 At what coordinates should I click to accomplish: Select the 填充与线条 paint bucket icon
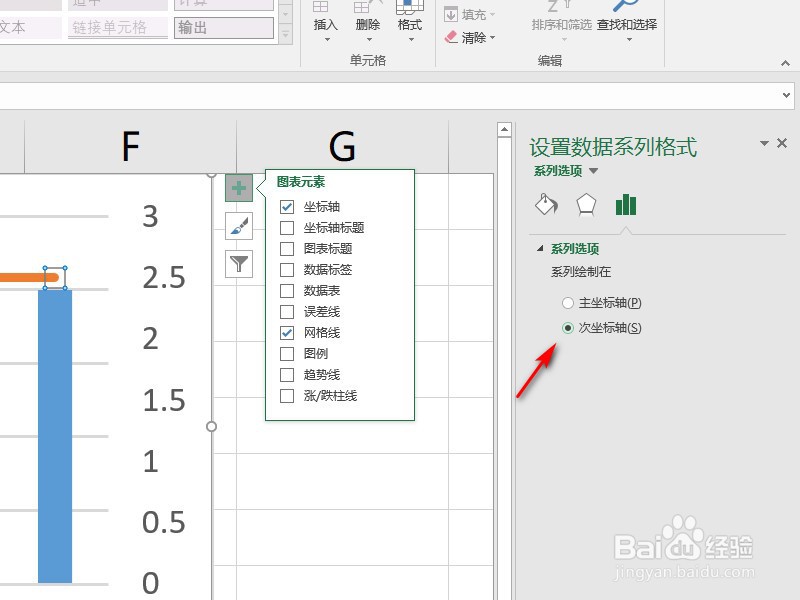click(x=546, y=204)
